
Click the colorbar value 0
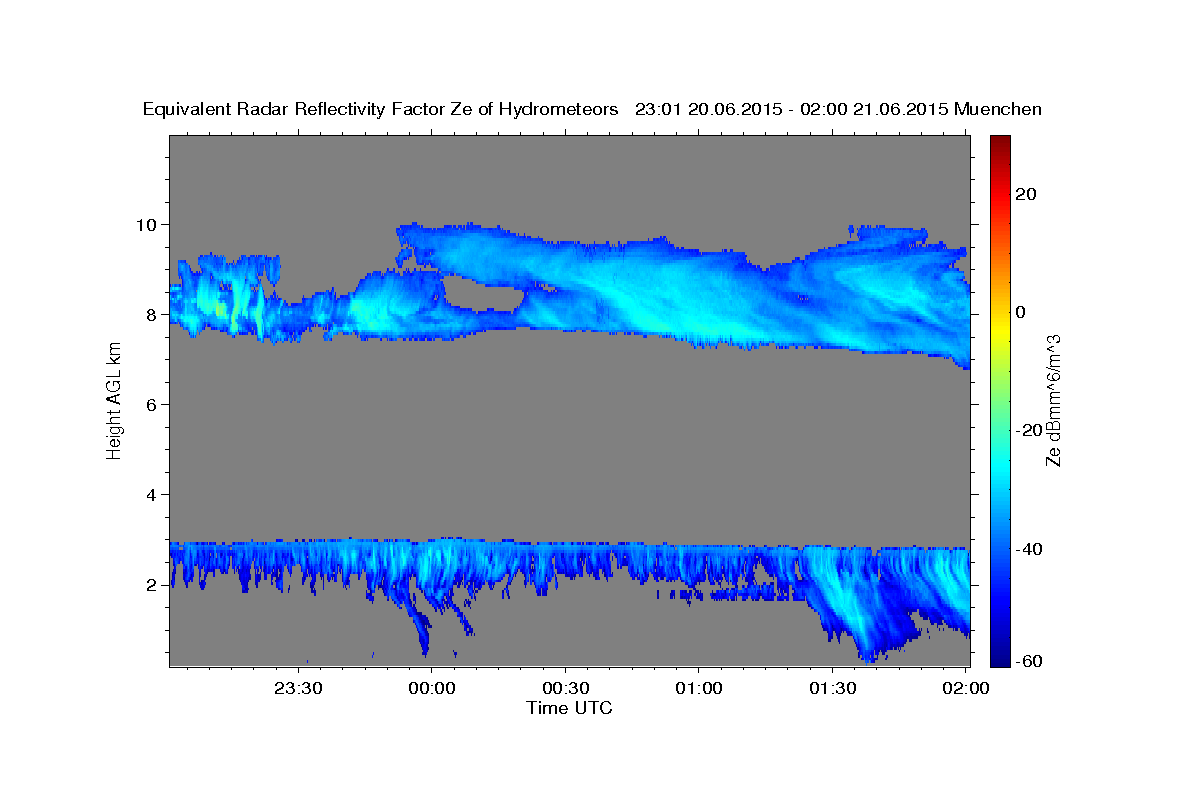pos(1020,312)
